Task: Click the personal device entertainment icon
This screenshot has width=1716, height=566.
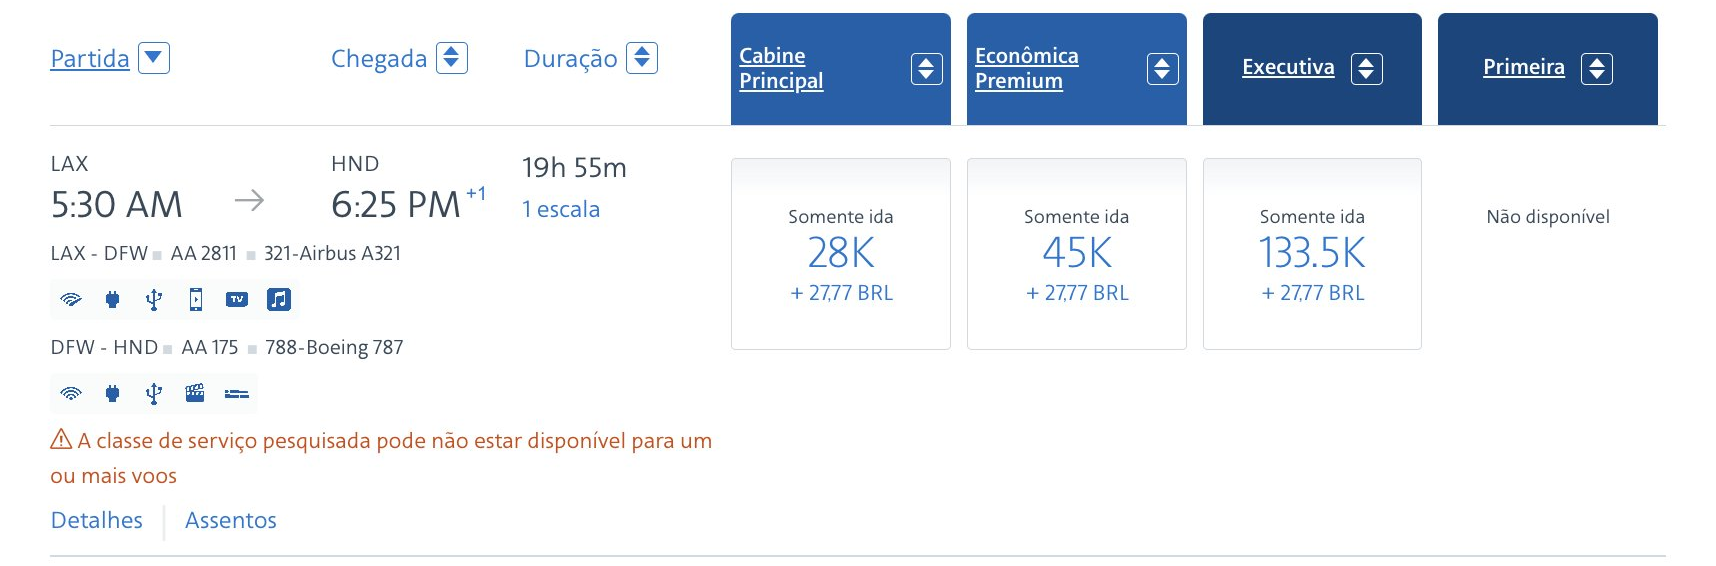Action: click(196, 299)
